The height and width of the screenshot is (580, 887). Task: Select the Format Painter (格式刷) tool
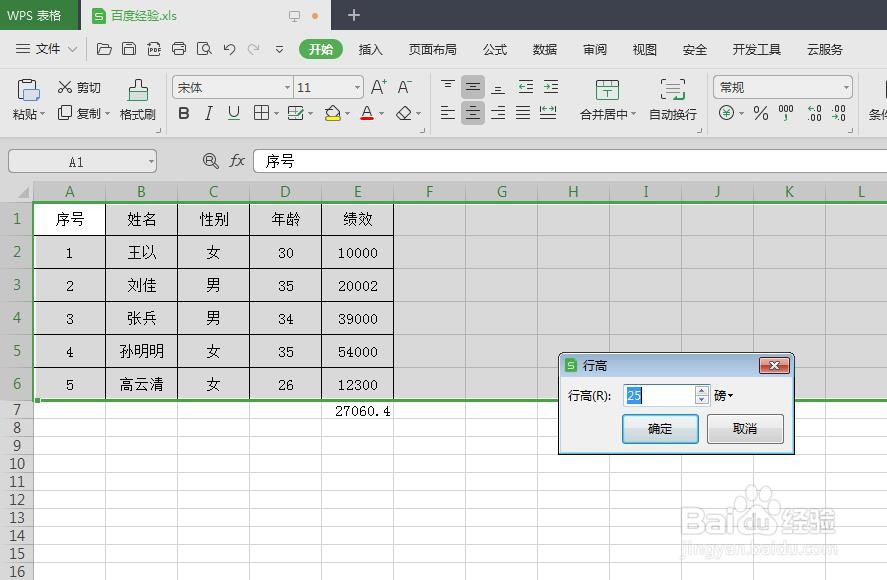coord(136,100)
